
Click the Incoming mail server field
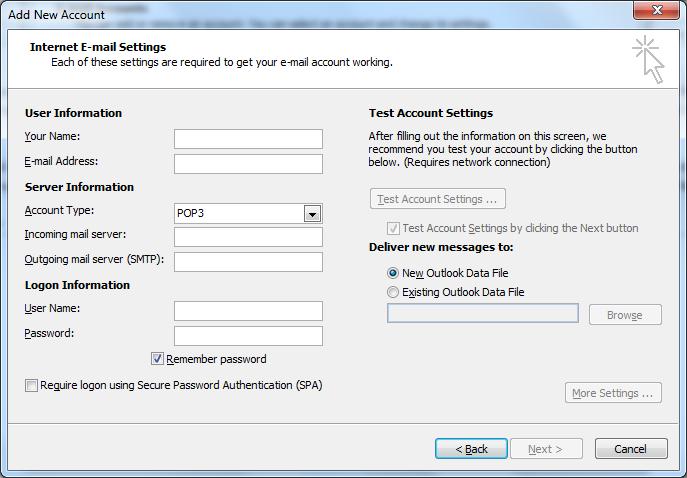click(248, 237)
